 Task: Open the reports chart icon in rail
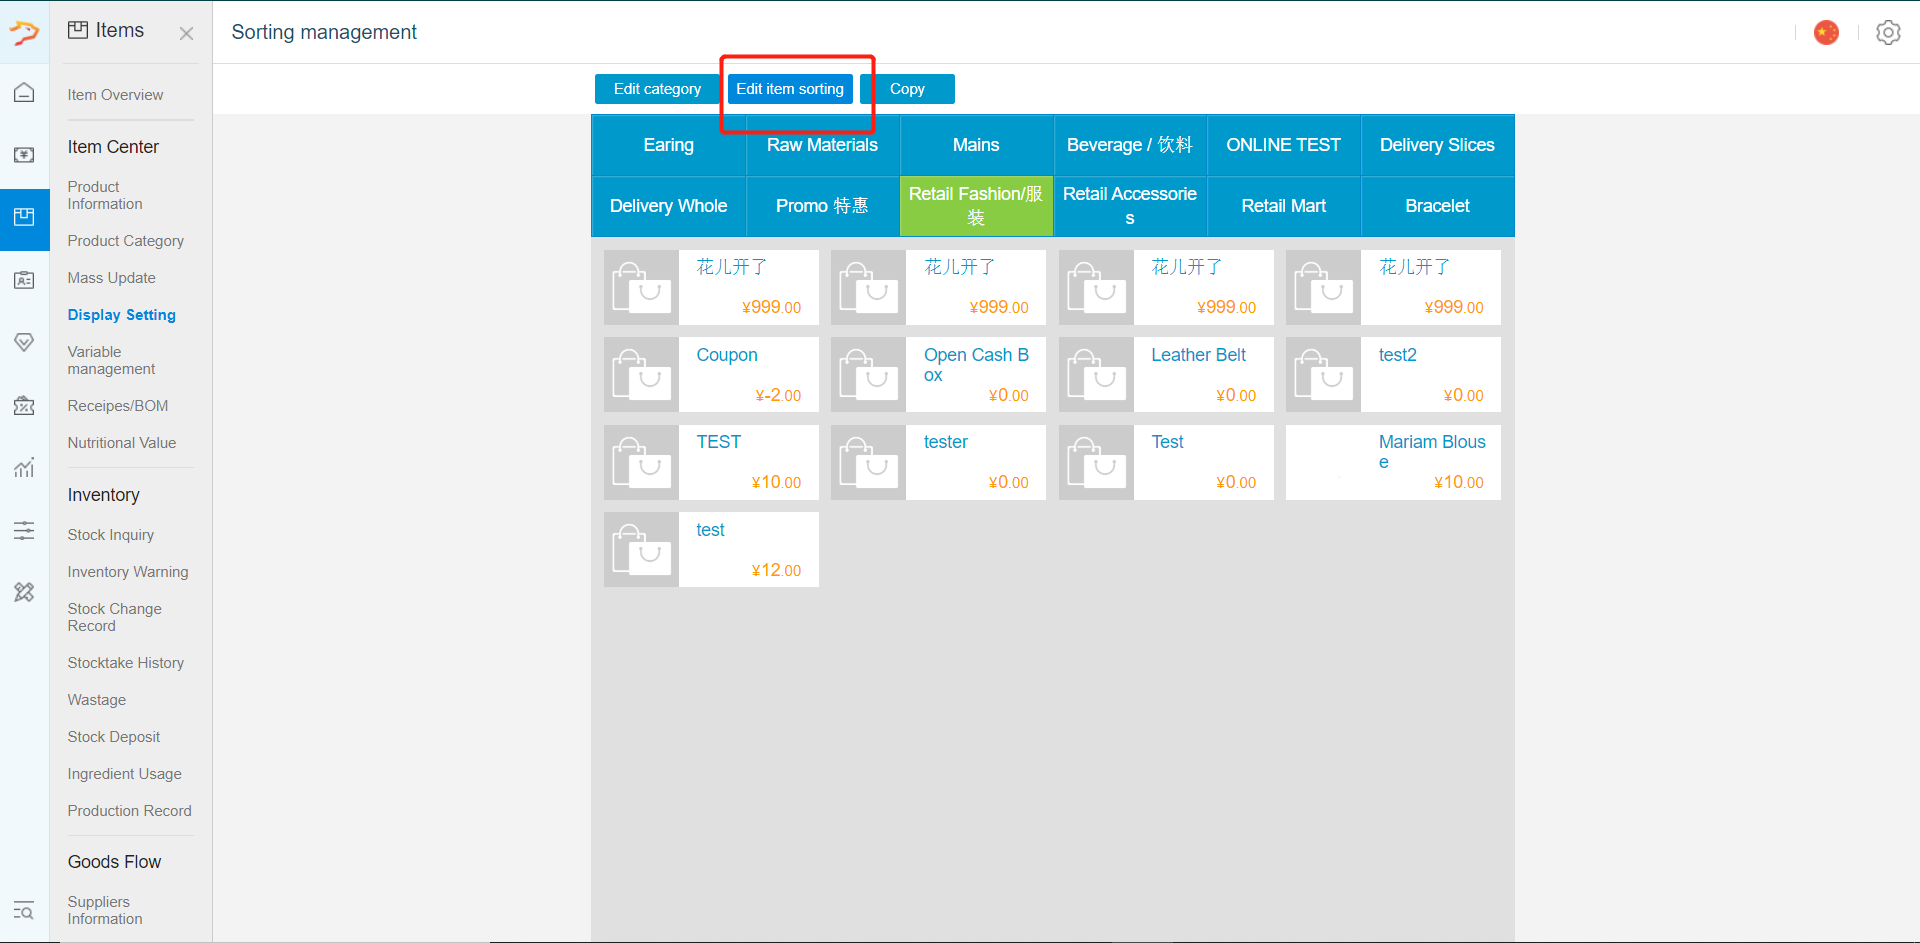click(x=24, y=468)
